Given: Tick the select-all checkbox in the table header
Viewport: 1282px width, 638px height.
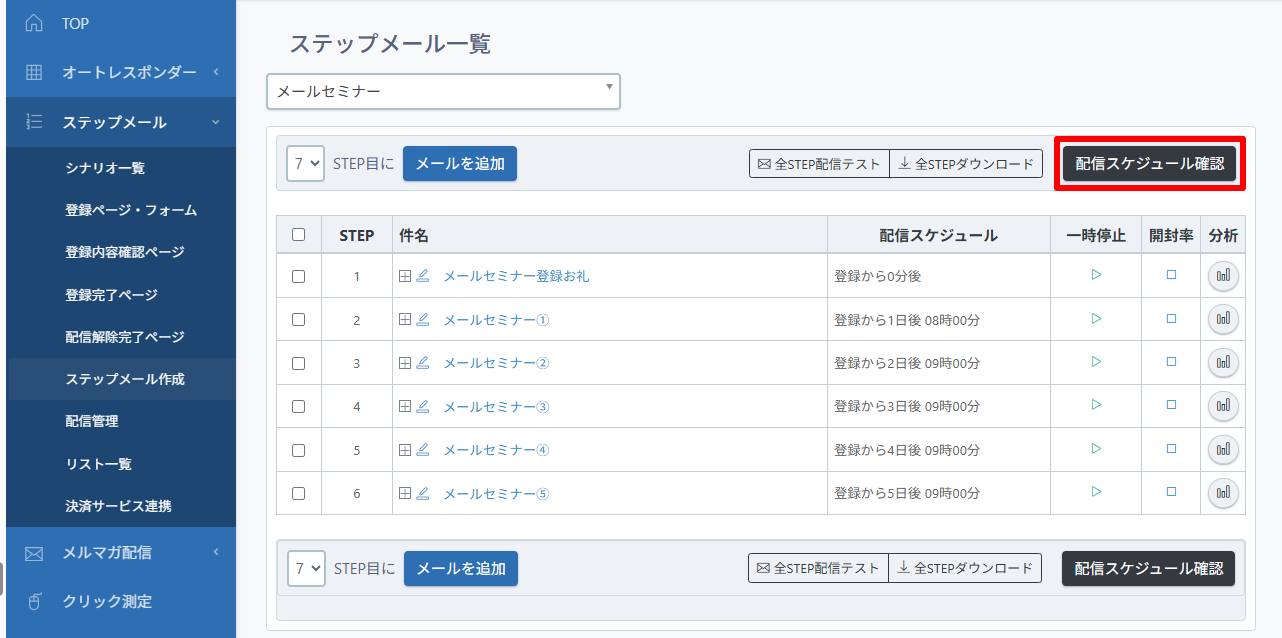Looking at the screenshot, I should 298,235.
